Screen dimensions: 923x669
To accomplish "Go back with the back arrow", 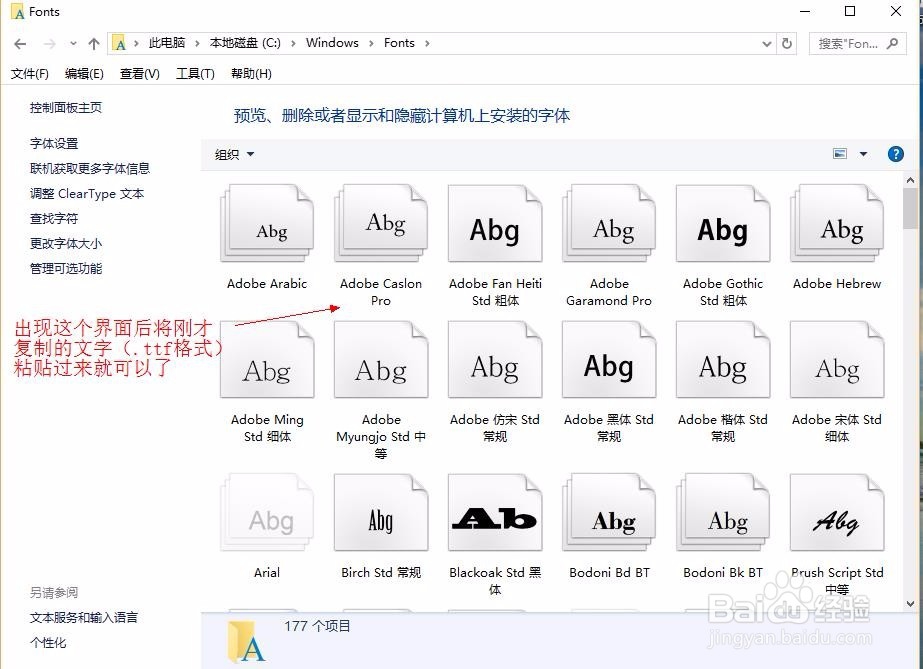I will 20,44.
